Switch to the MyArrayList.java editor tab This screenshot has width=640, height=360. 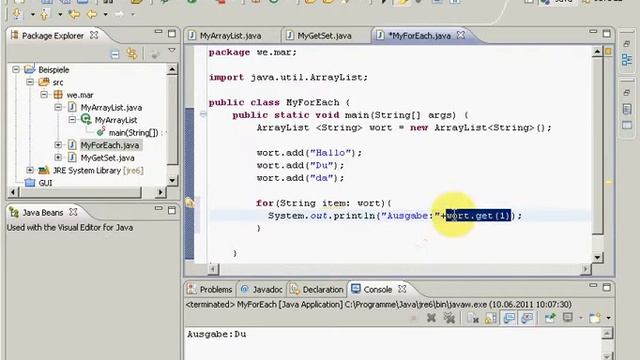point(230,36)
